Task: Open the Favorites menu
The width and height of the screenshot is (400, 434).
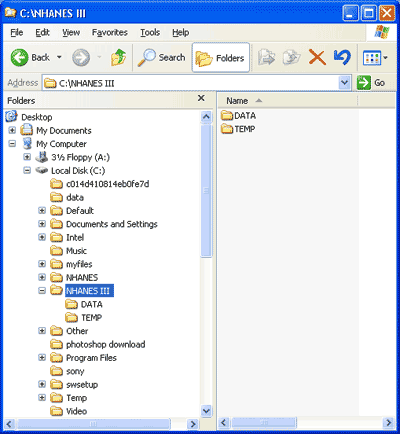Action: point(110,32)
